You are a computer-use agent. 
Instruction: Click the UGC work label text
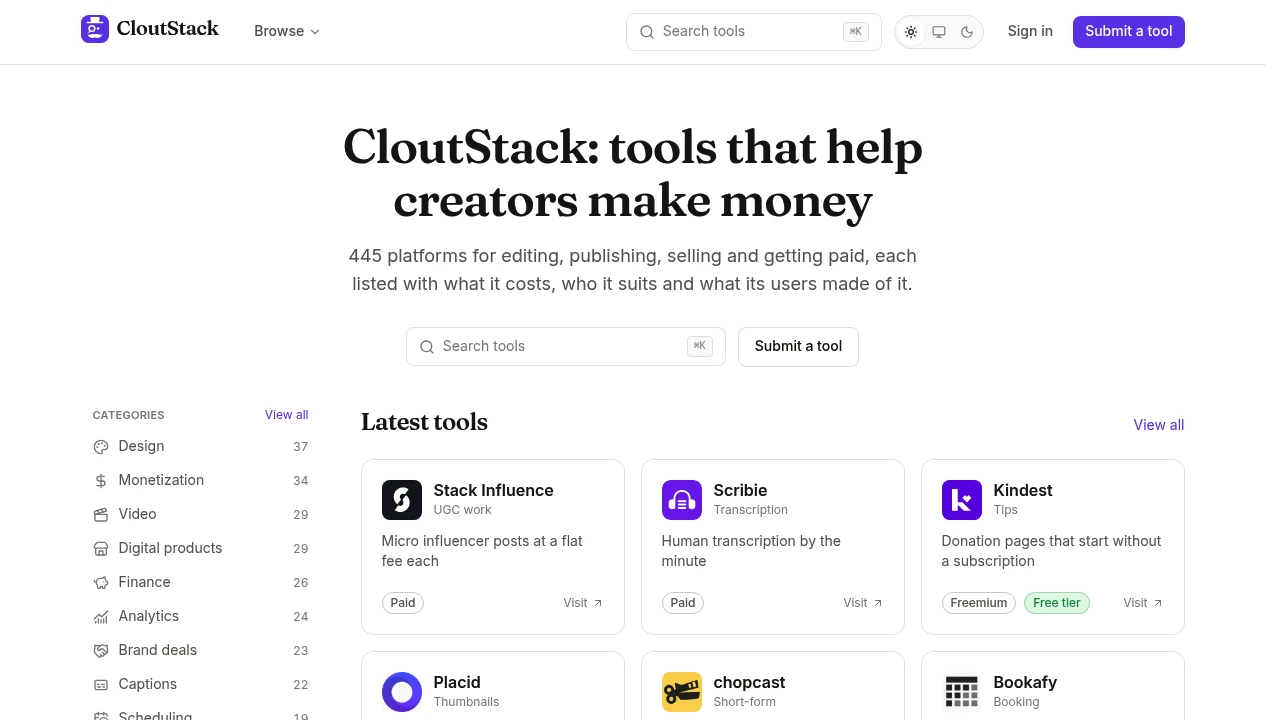point(462,510)
